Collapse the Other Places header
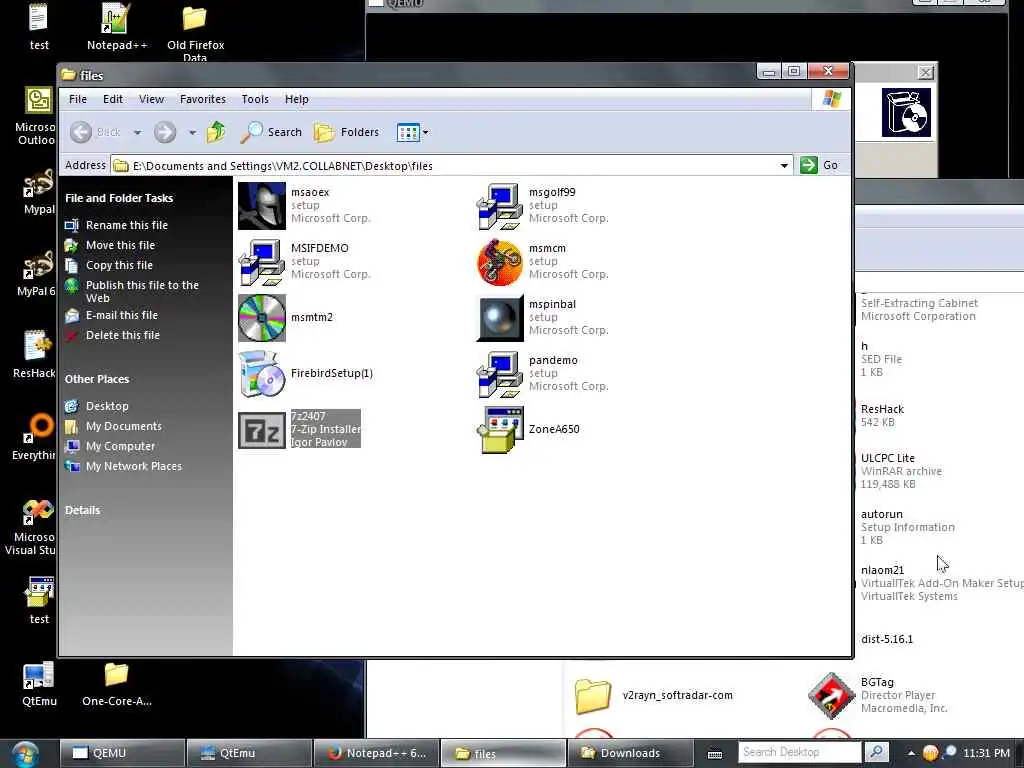 pyautogui.click(x=97, y=379)
